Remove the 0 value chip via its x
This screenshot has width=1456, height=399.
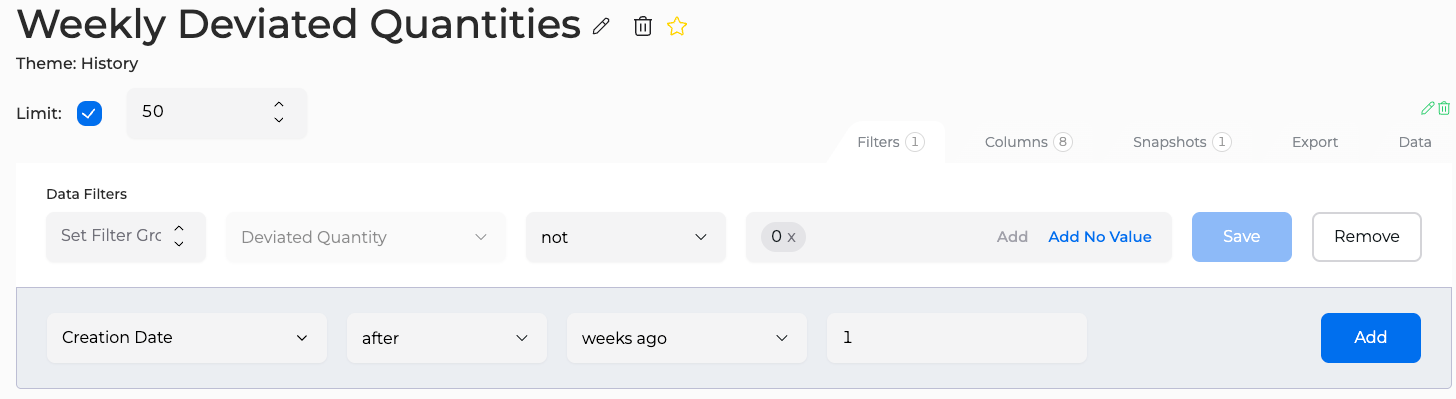pos(791,237)
